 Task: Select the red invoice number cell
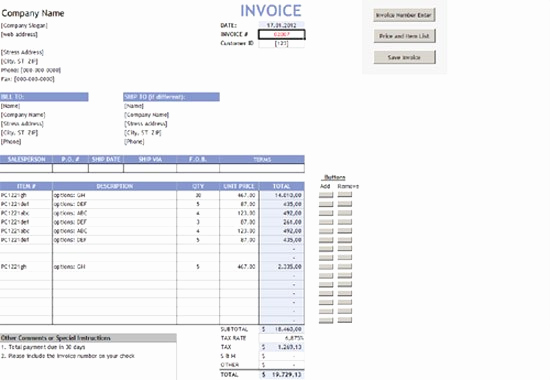pos(281,34)
